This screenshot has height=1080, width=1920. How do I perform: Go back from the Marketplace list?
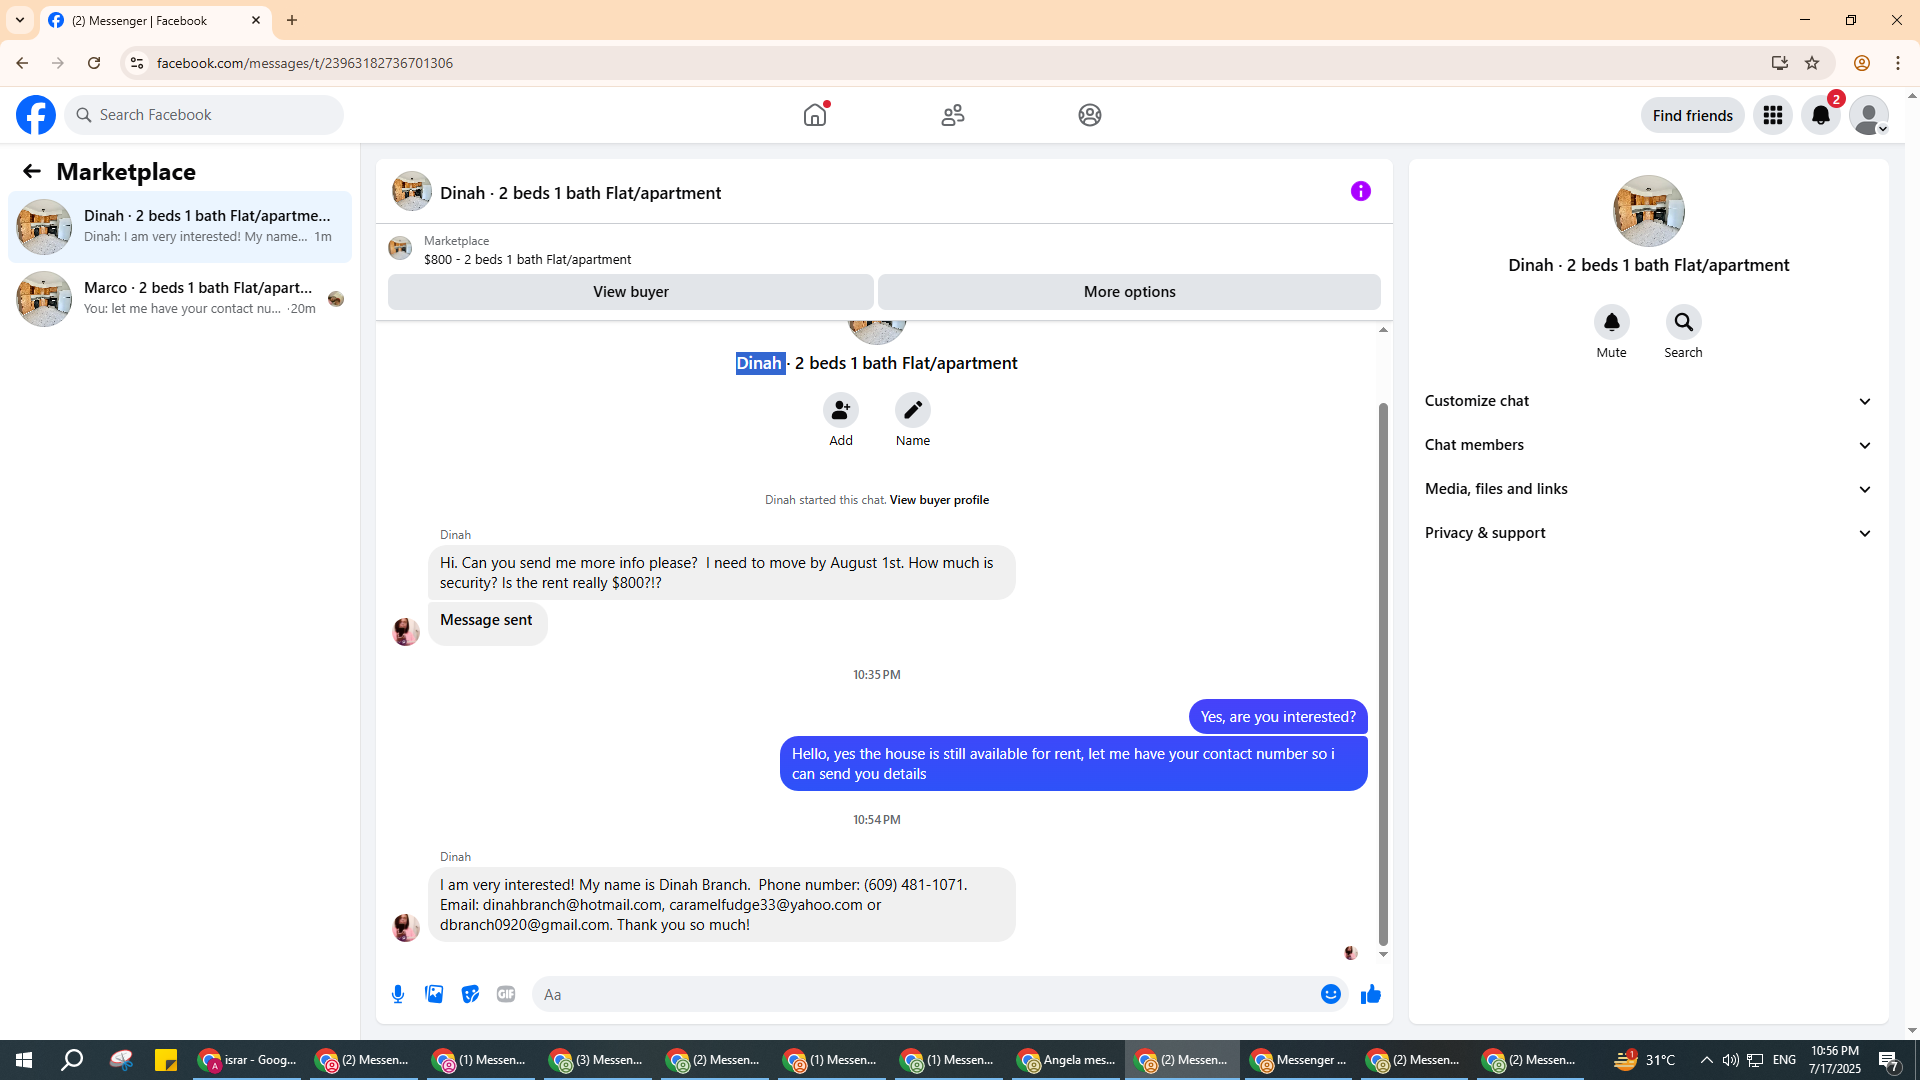(x=32, y=171)
